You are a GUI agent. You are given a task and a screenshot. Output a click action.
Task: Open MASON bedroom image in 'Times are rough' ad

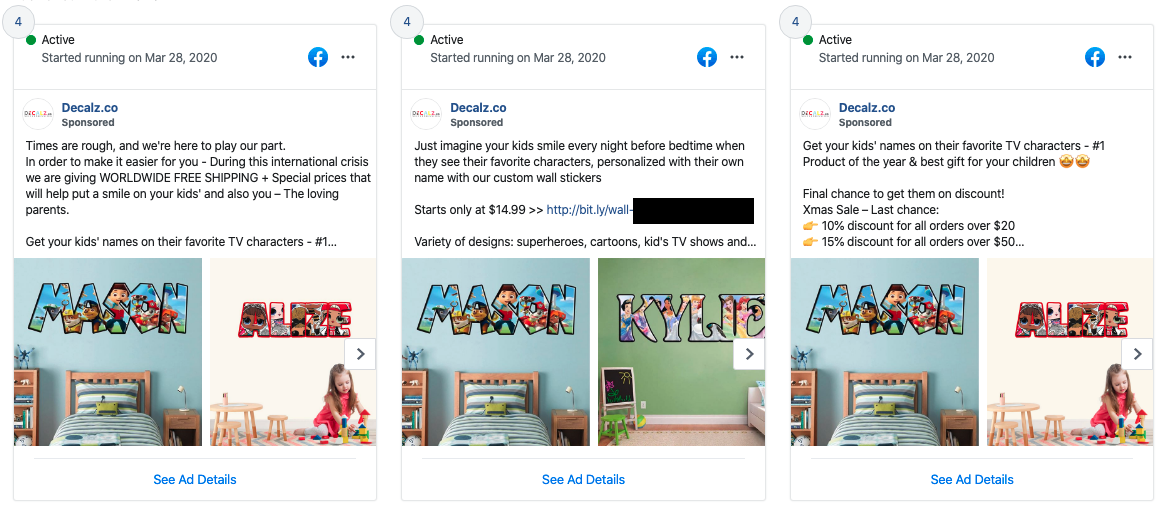click(x=108, y=352)
